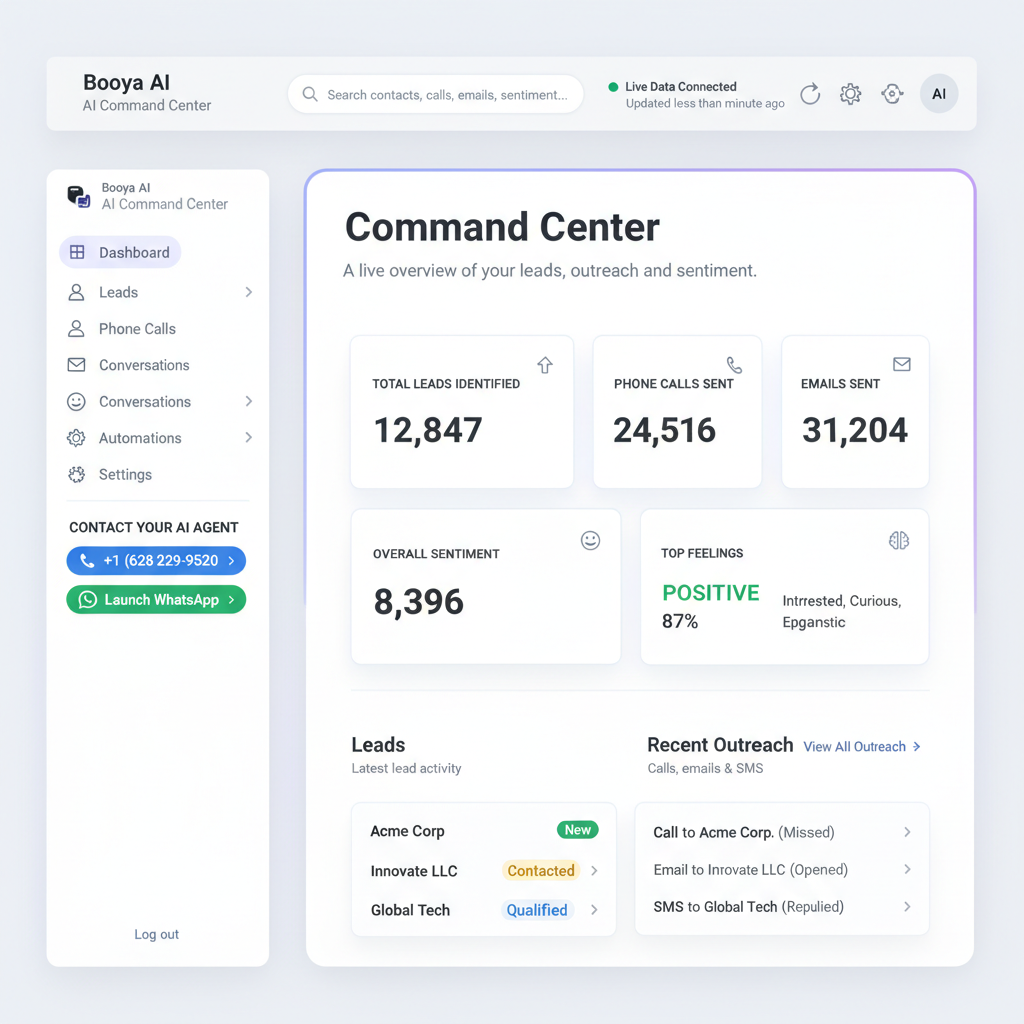The width and height of the screenshot is (1024, 1024).
Task: Click the Automations gear icon
Action: tap(76, 438)
